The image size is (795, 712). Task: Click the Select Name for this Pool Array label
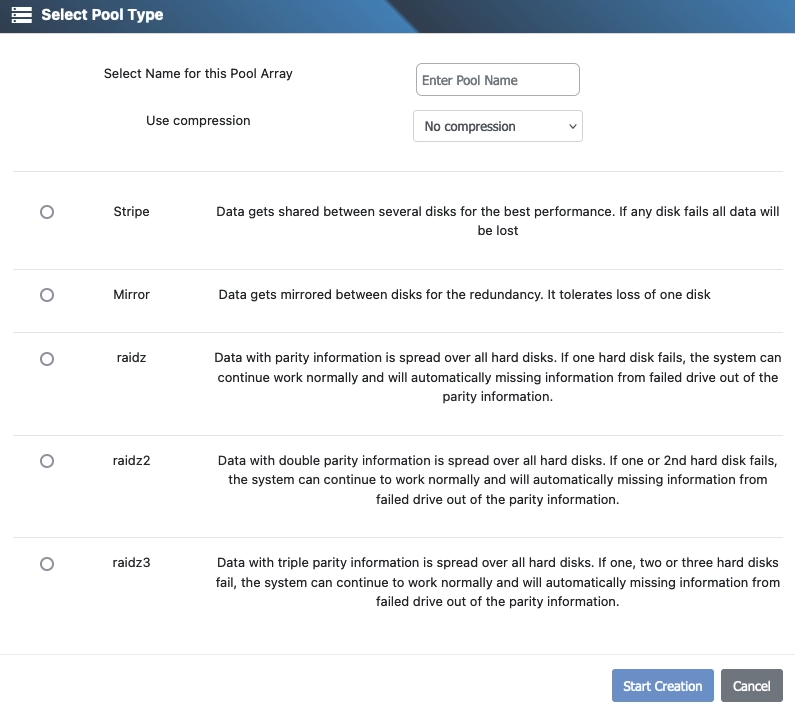coord(198,74)
